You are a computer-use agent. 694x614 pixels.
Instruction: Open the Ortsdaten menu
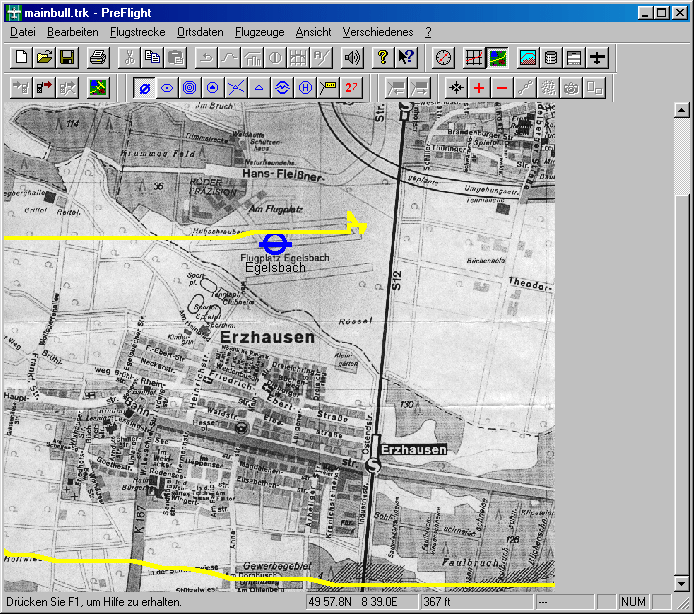click(200, 32)
